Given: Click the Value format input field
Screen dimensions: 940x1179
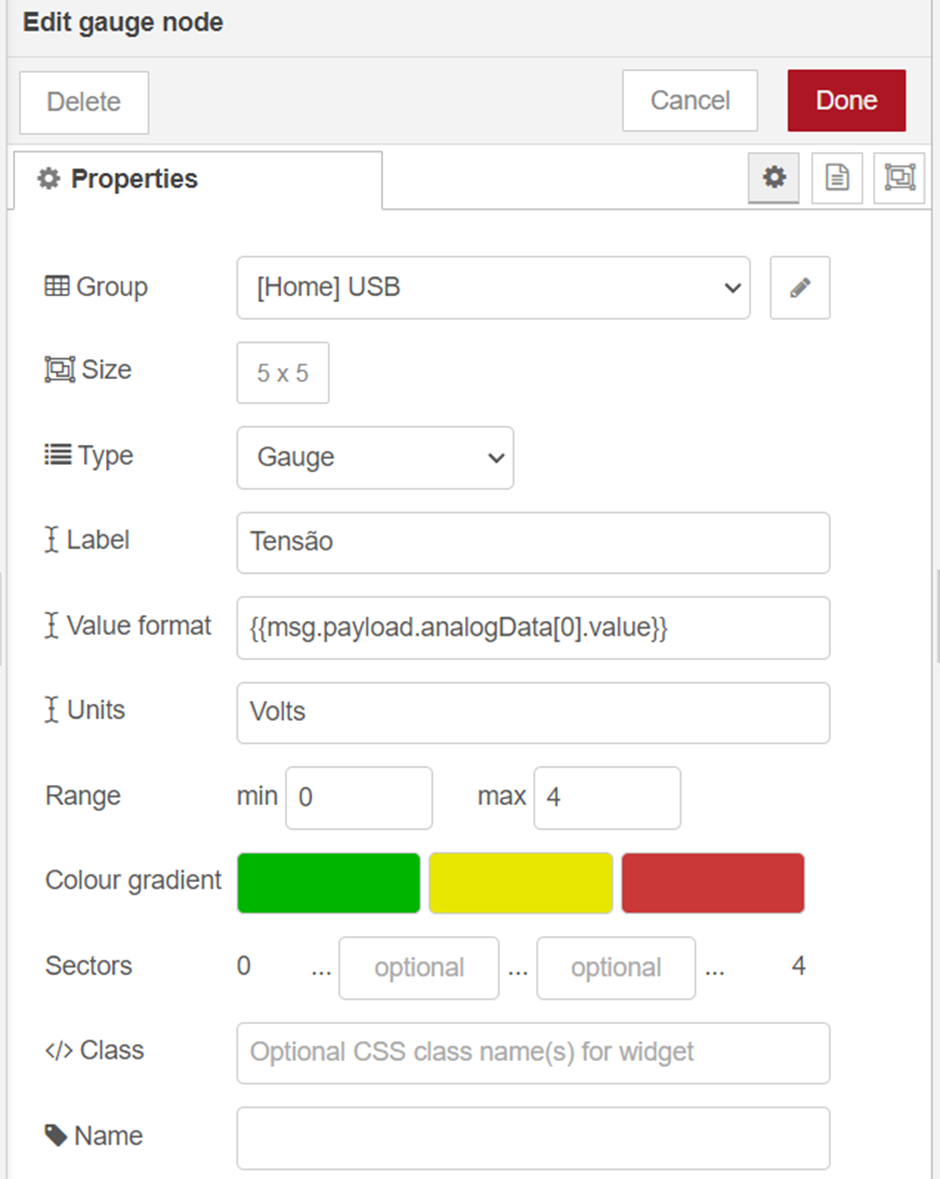Looking at the screenshot, I should click(533, 628).
